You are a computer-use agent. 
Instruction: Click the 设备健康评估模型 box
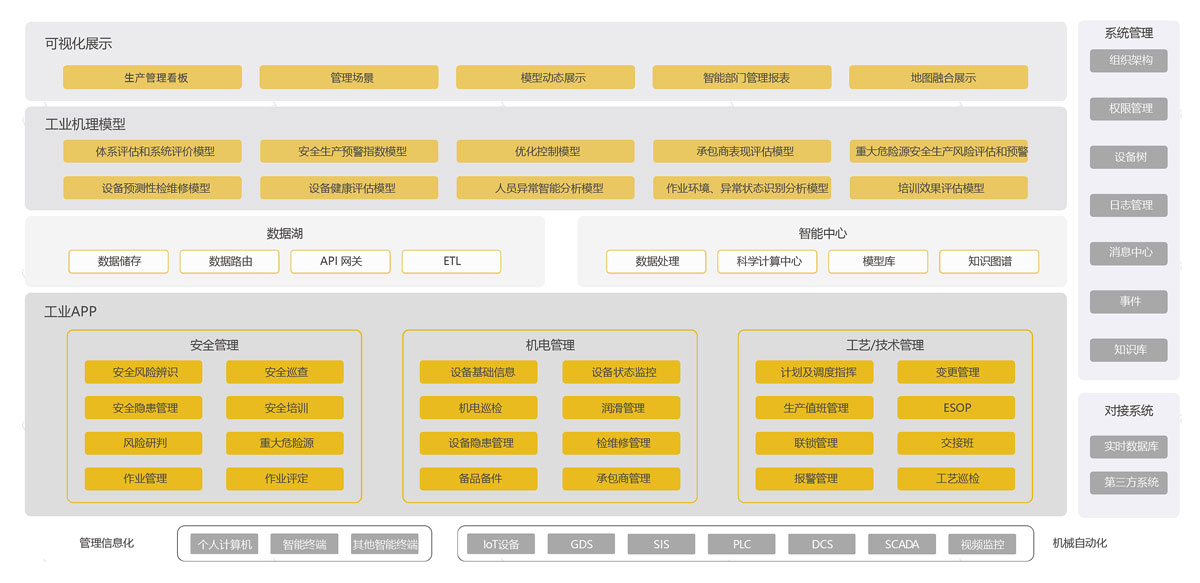pyautogui.click(x=349, y=188)
